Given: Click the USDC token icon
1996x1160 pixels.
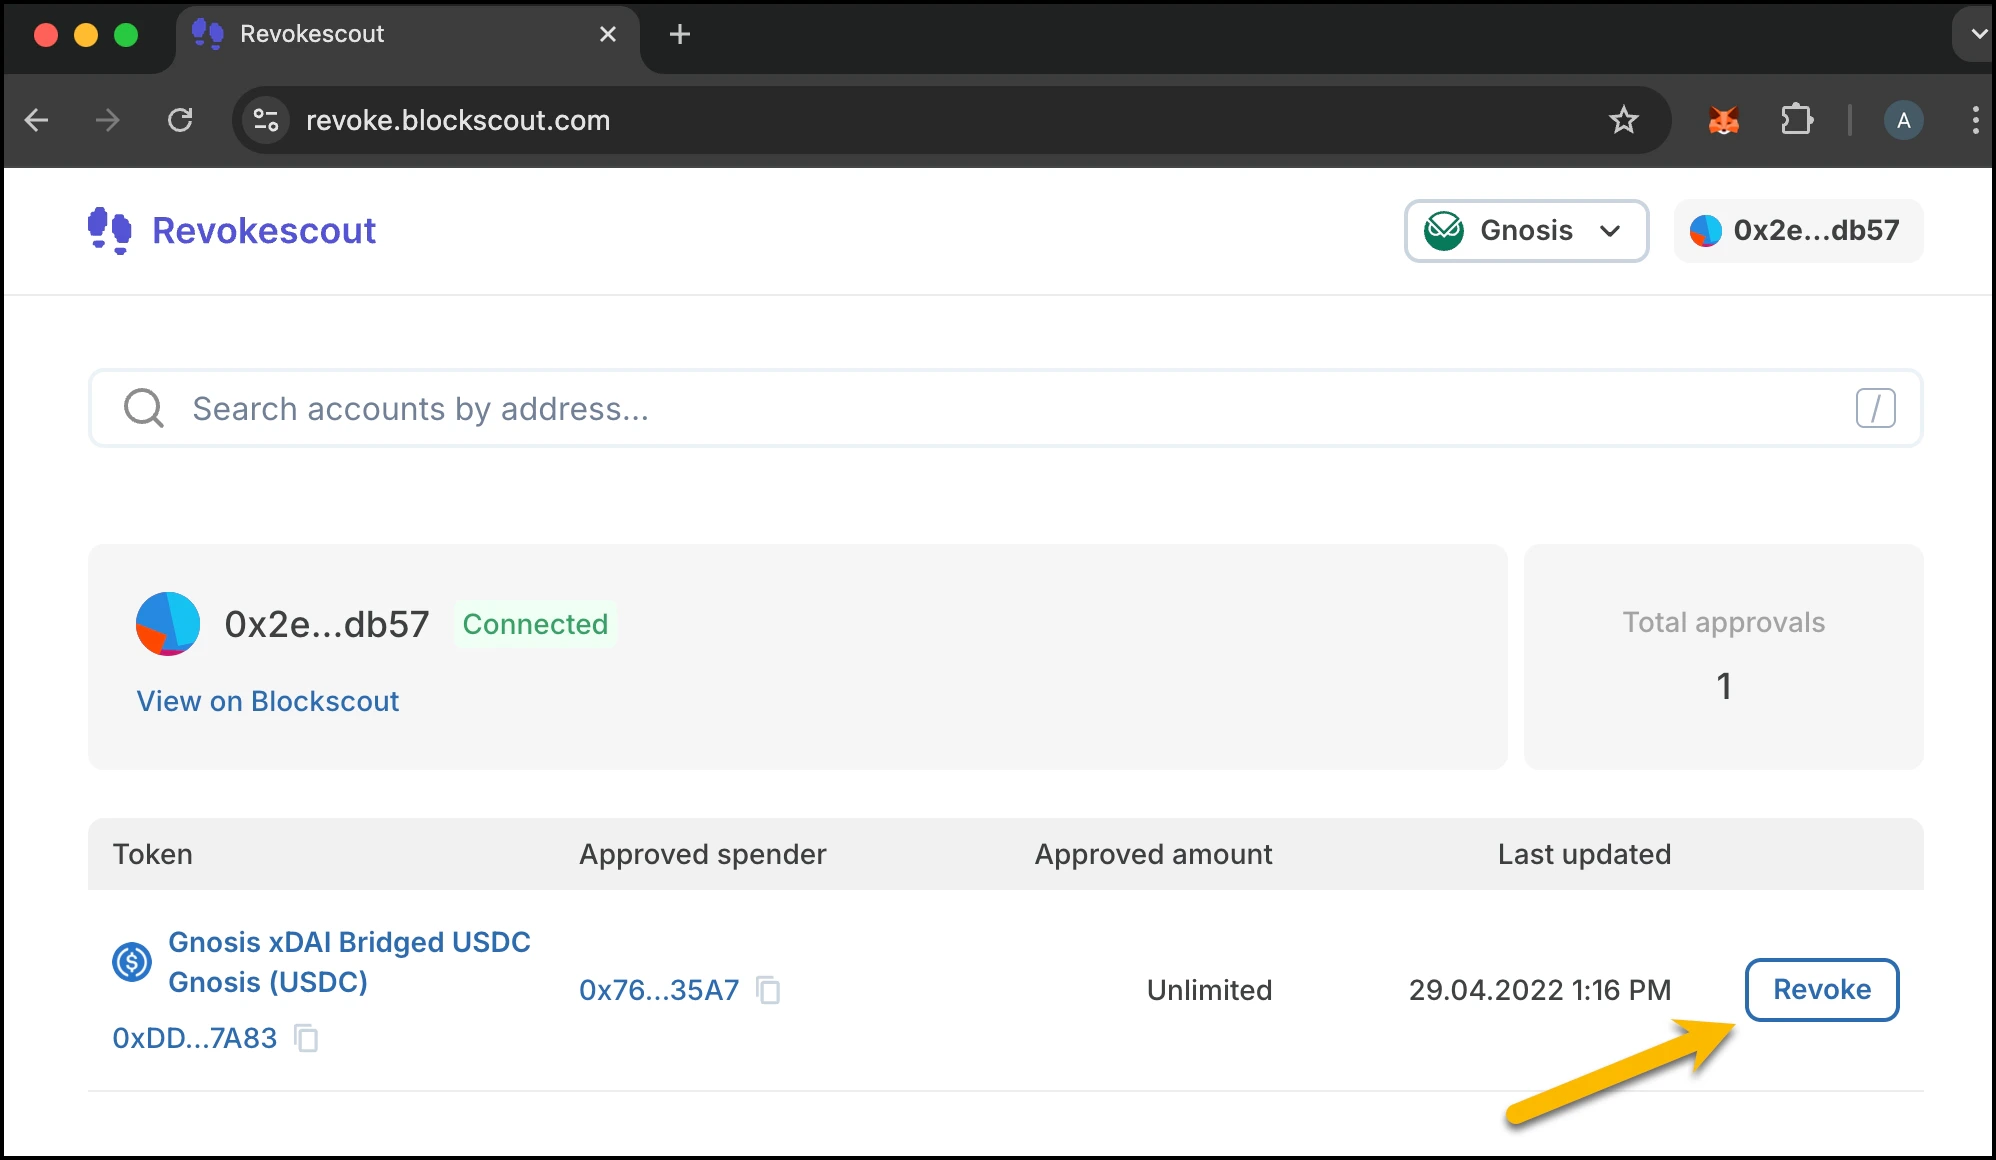Looking at the screenshot, I should point(132,962).
